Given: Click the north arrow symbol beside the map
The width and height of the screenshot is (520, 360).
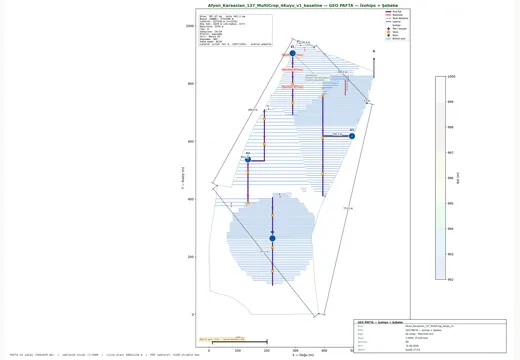Looking at the screenshot, I should tap(374, 68).
